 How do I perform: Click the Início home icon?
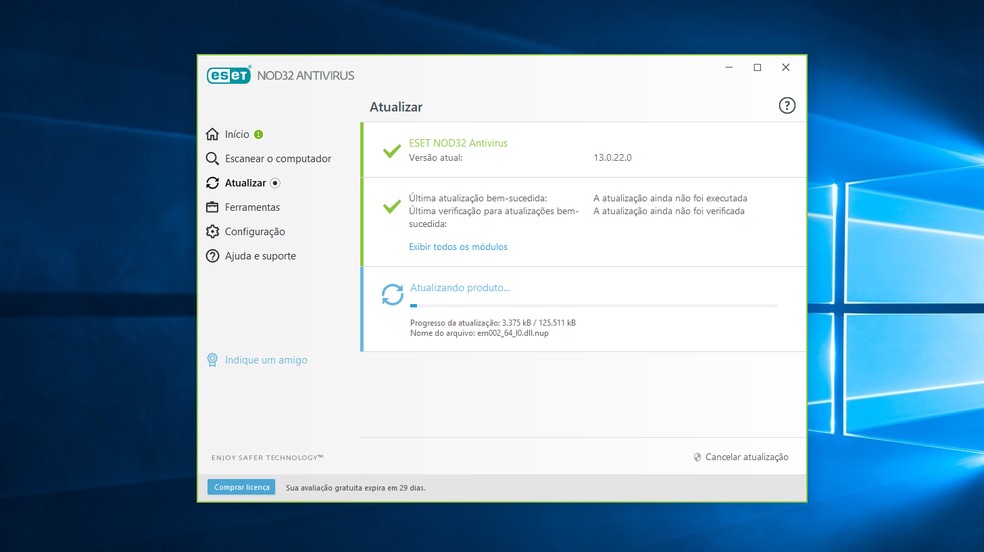click(212, 134)
